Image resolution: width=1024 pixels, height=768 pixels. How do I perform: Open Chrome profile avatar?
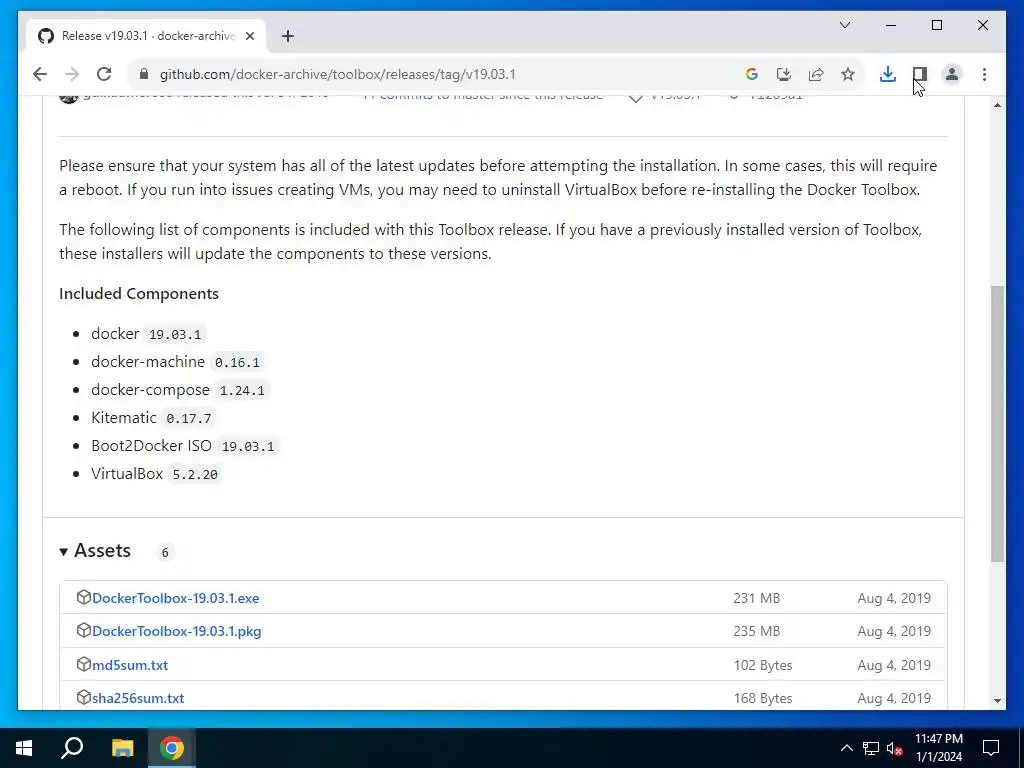952,74
